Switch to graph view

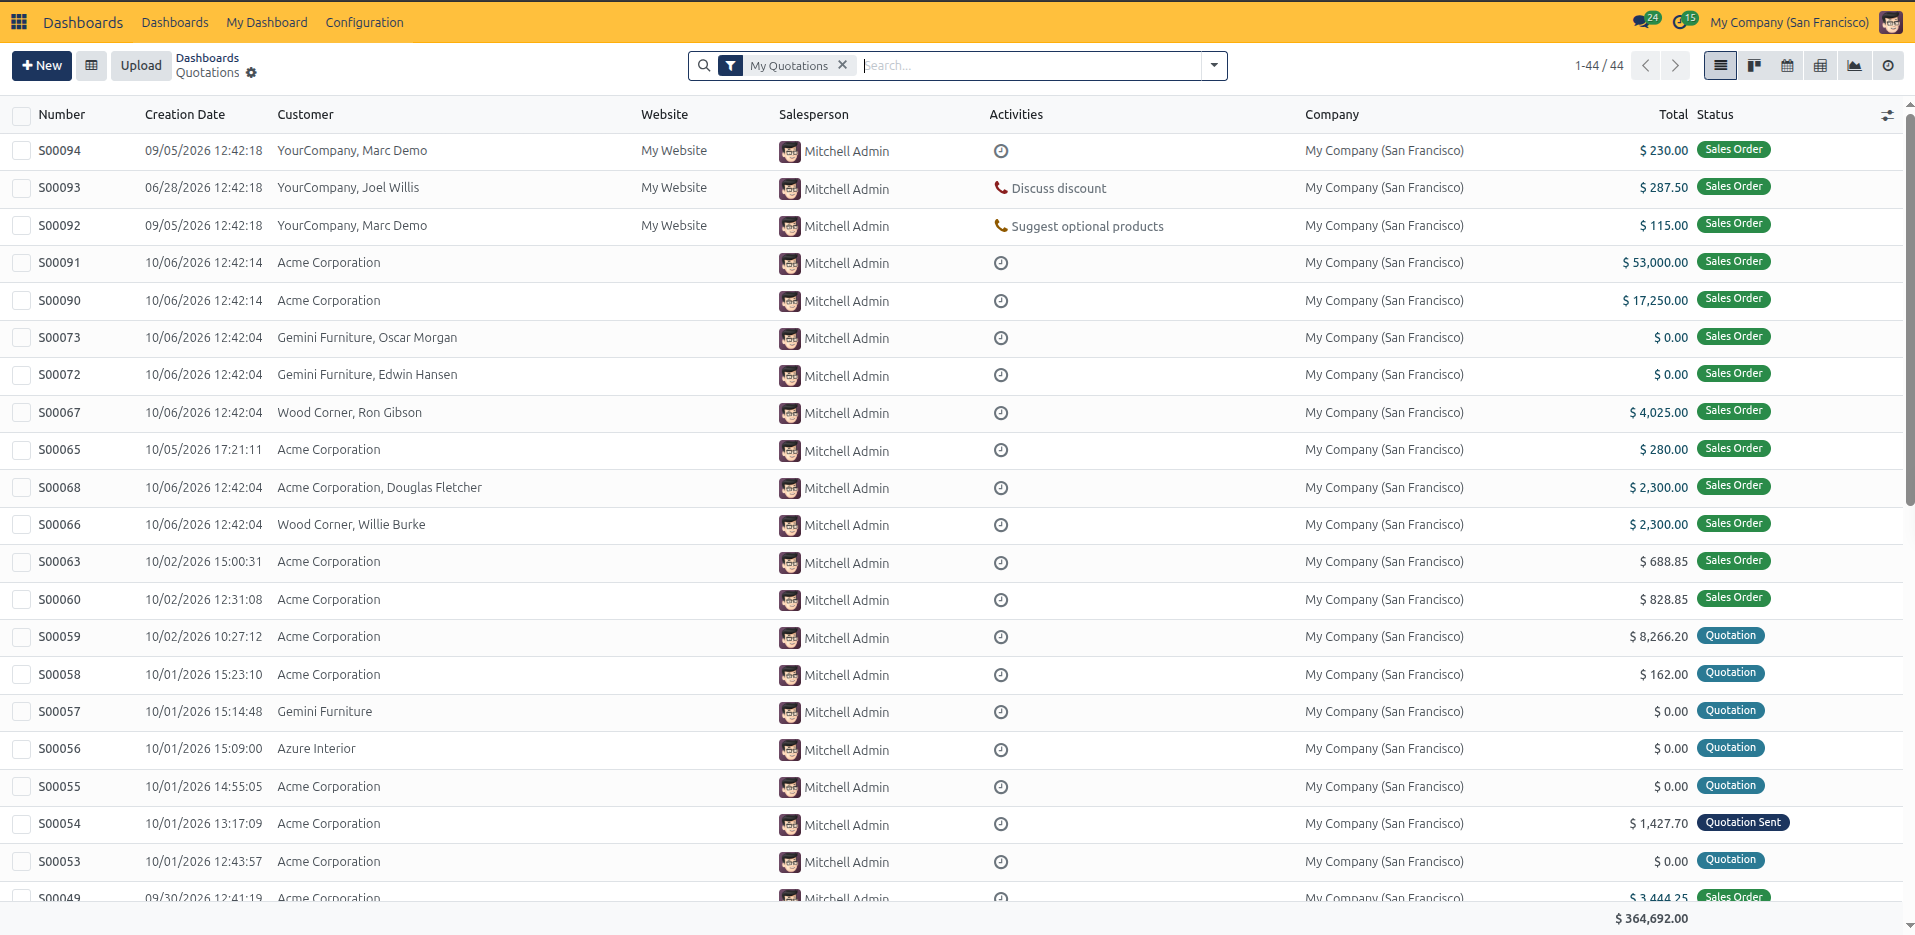click(x=1854, y=66)
